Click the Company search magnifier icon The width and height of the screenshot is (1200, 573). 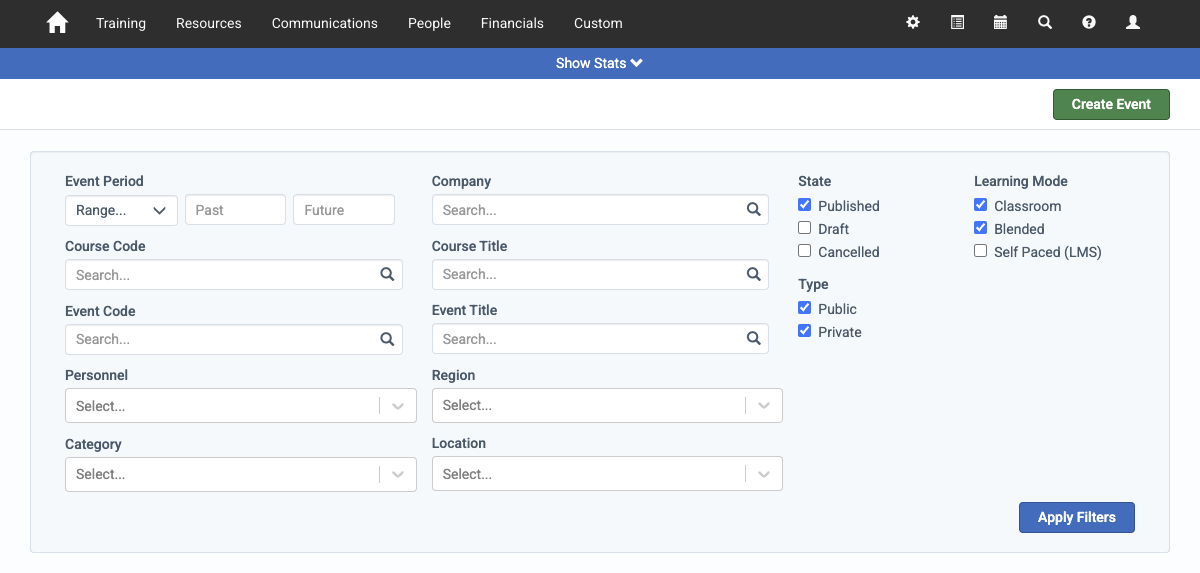[x=753, y=210]
